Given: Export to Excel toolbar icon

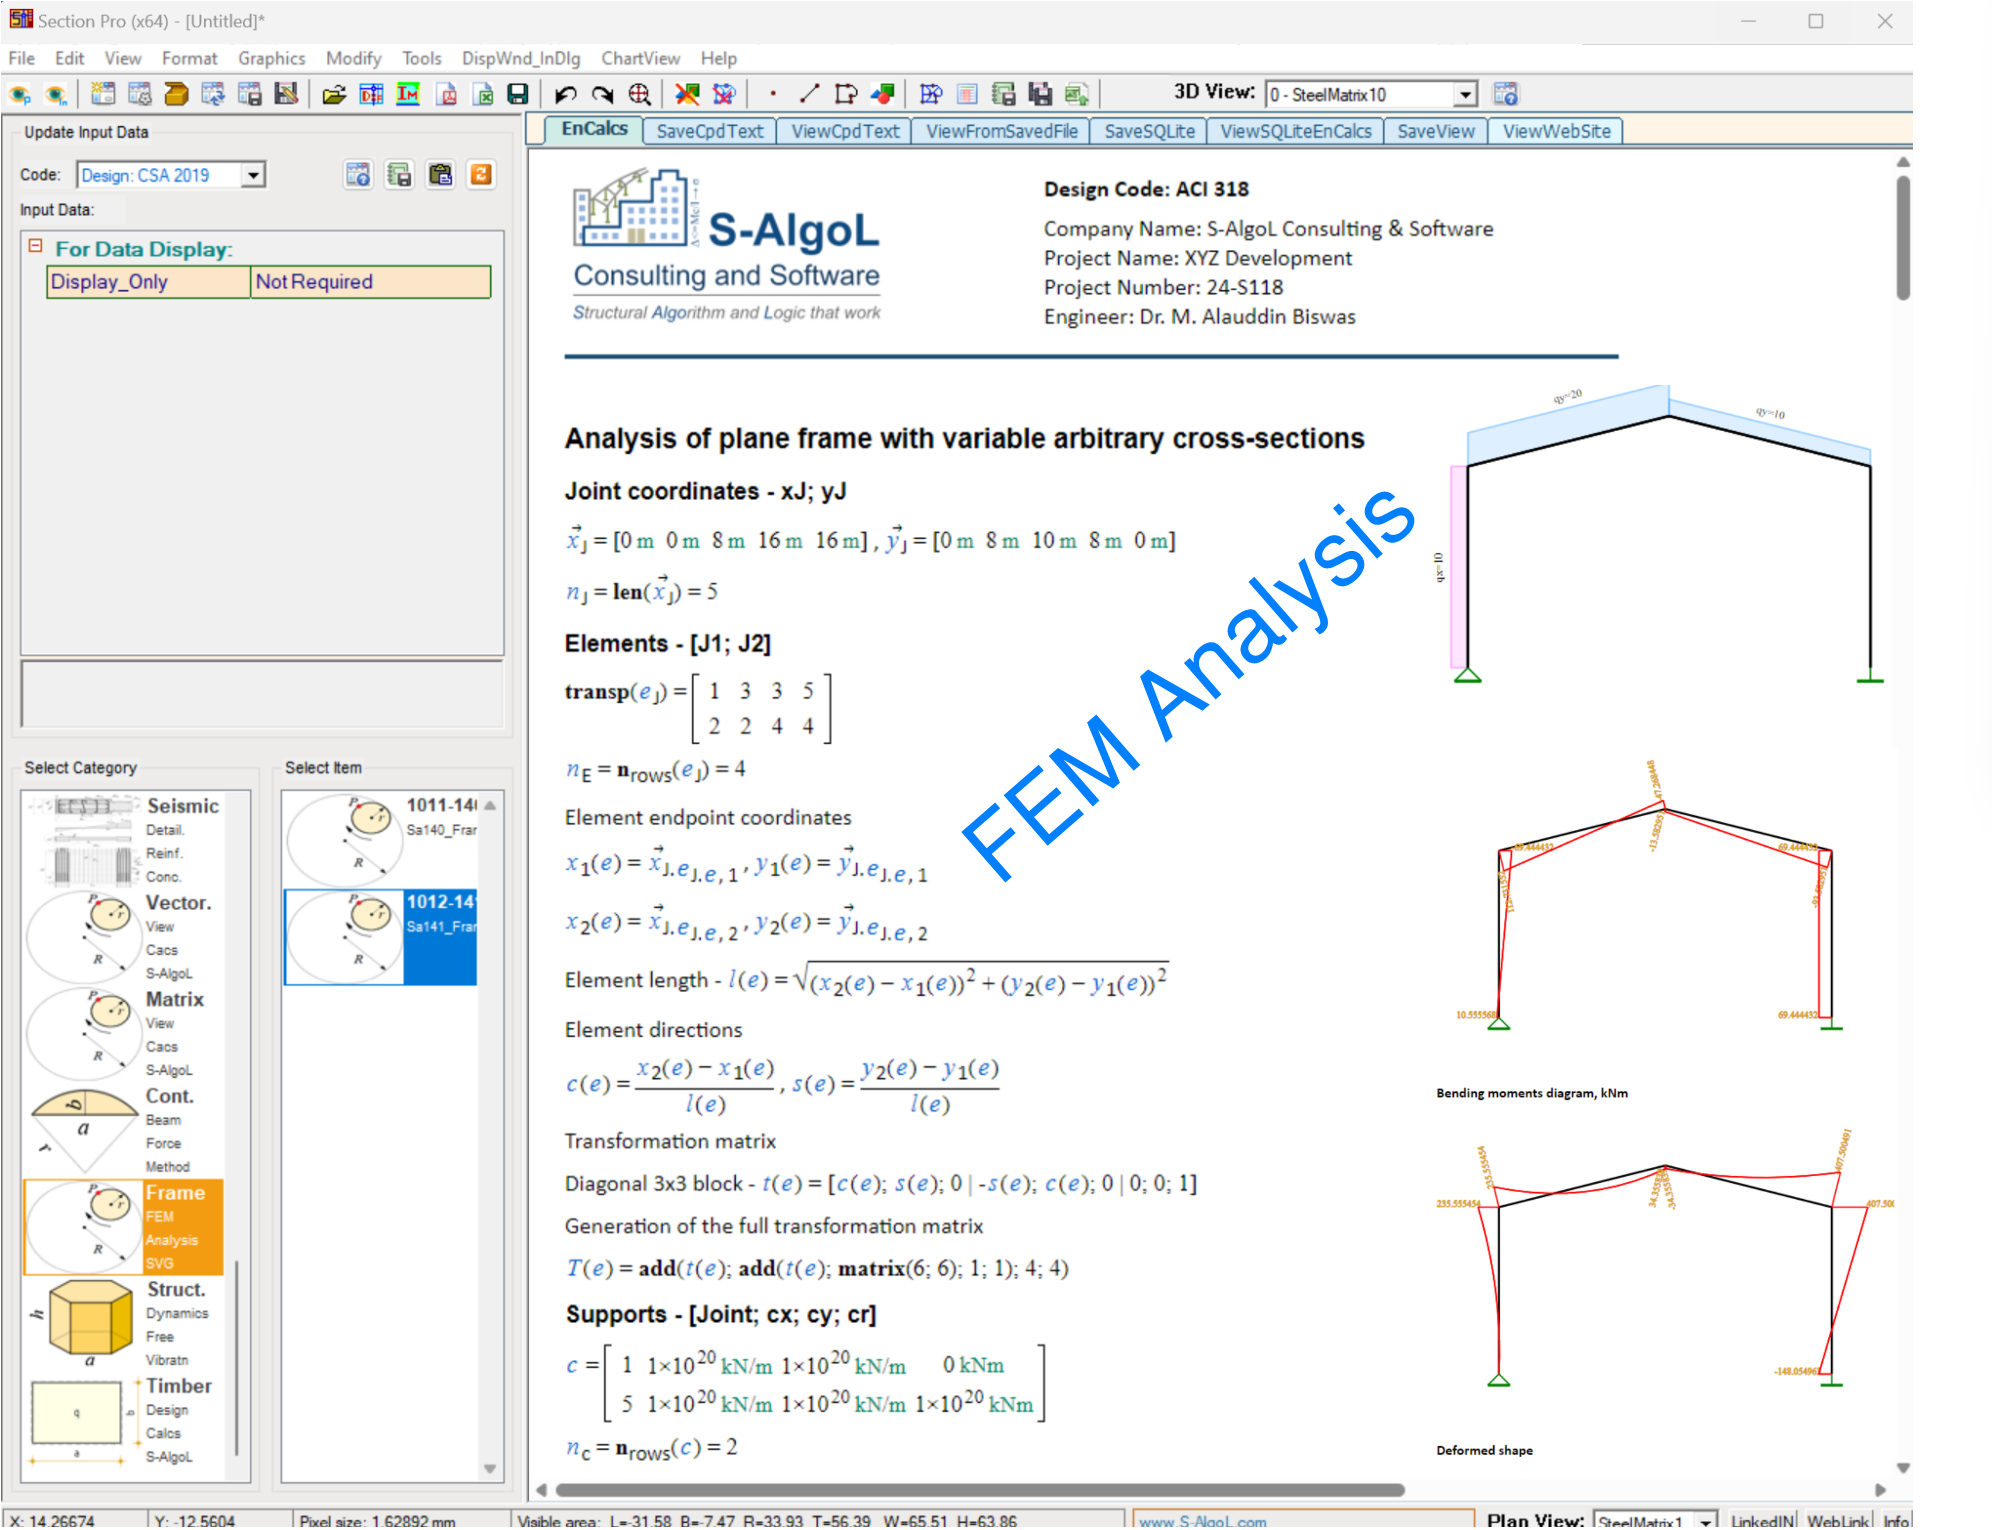Looking at the screenshot, I should point(483,94).
